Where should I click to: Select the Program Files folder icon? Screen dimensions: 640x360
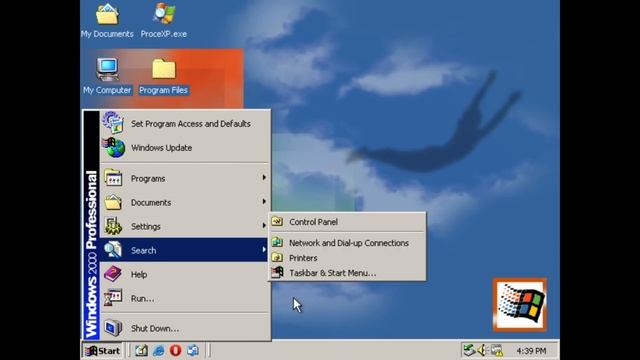(x=164, y=76)
